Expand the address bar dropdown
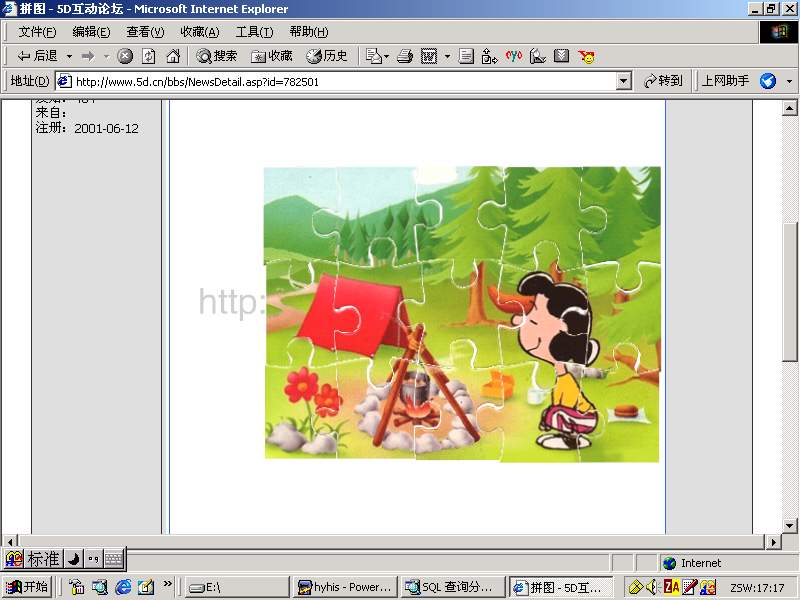Image resolution: width=800 pixels, height=600 pixels. pos(623,81)
